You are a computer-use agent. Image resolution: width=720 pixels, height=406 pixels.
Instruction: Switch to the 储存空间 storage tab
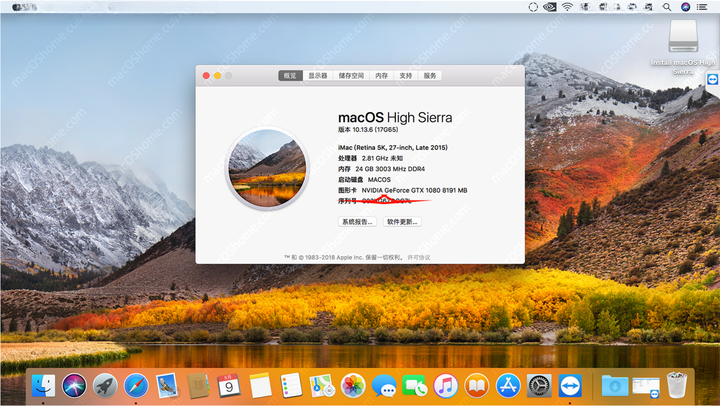(x=351, y=75)
